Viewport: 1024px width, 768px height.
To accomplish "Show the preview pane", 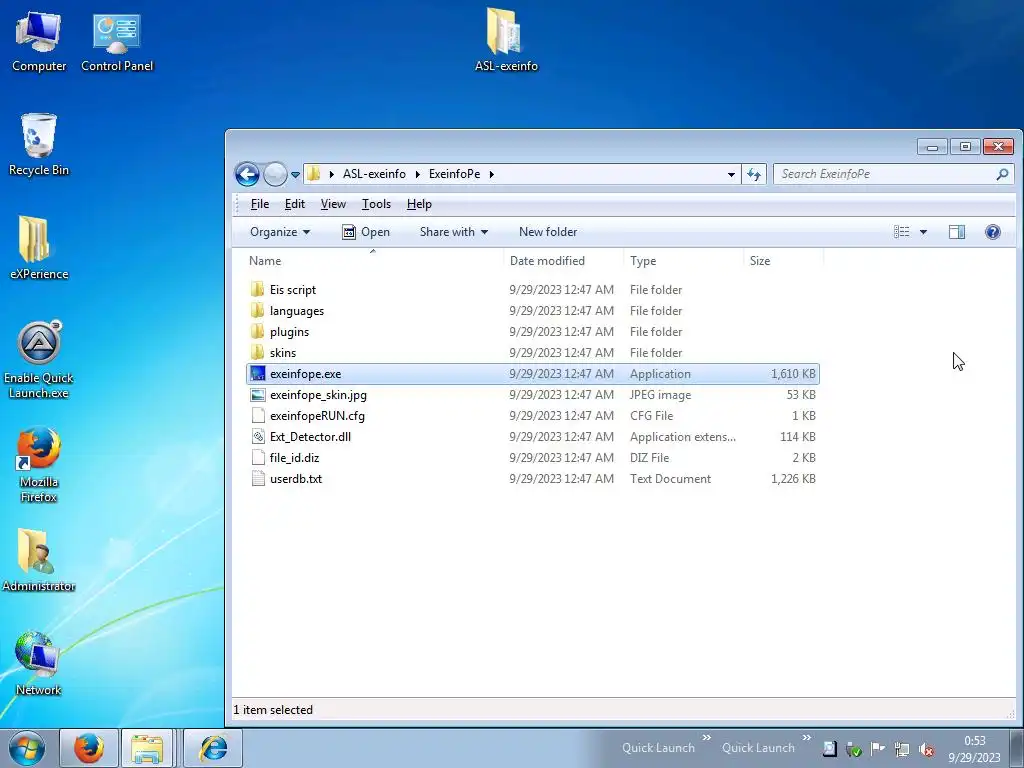I will tap(957, 232).
